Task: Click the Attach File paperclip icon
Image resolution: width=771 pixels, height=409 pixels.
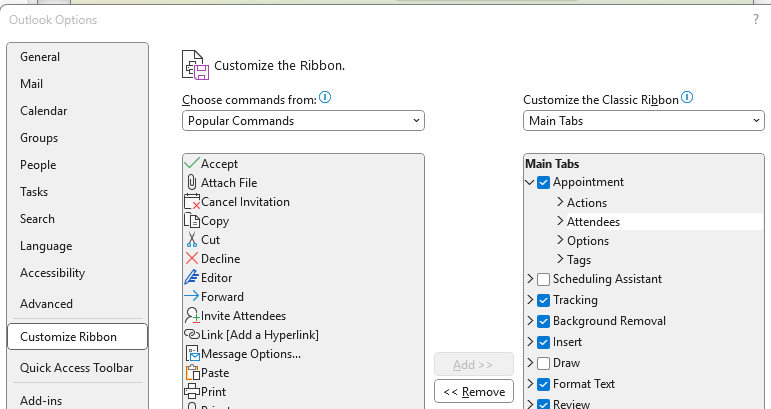Action: point(192,182)
